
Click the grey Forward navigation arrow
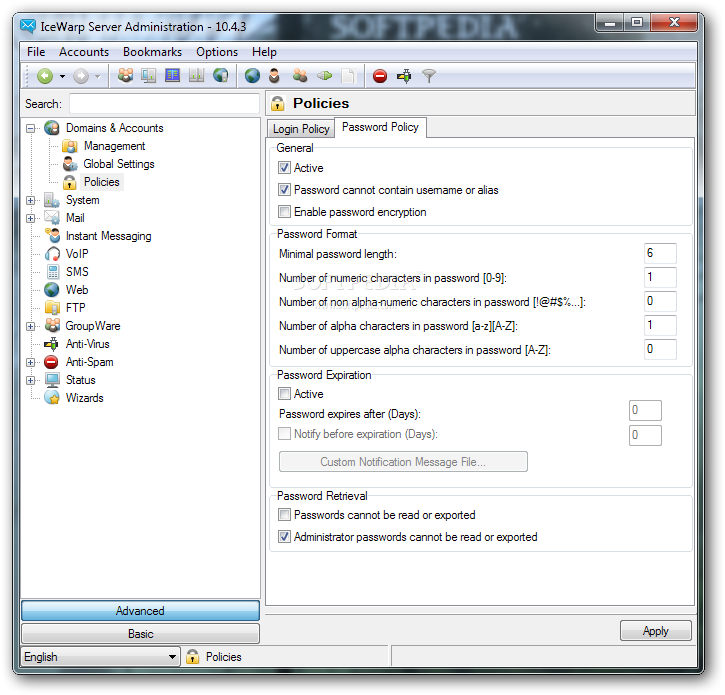click(x=81, y=76)
